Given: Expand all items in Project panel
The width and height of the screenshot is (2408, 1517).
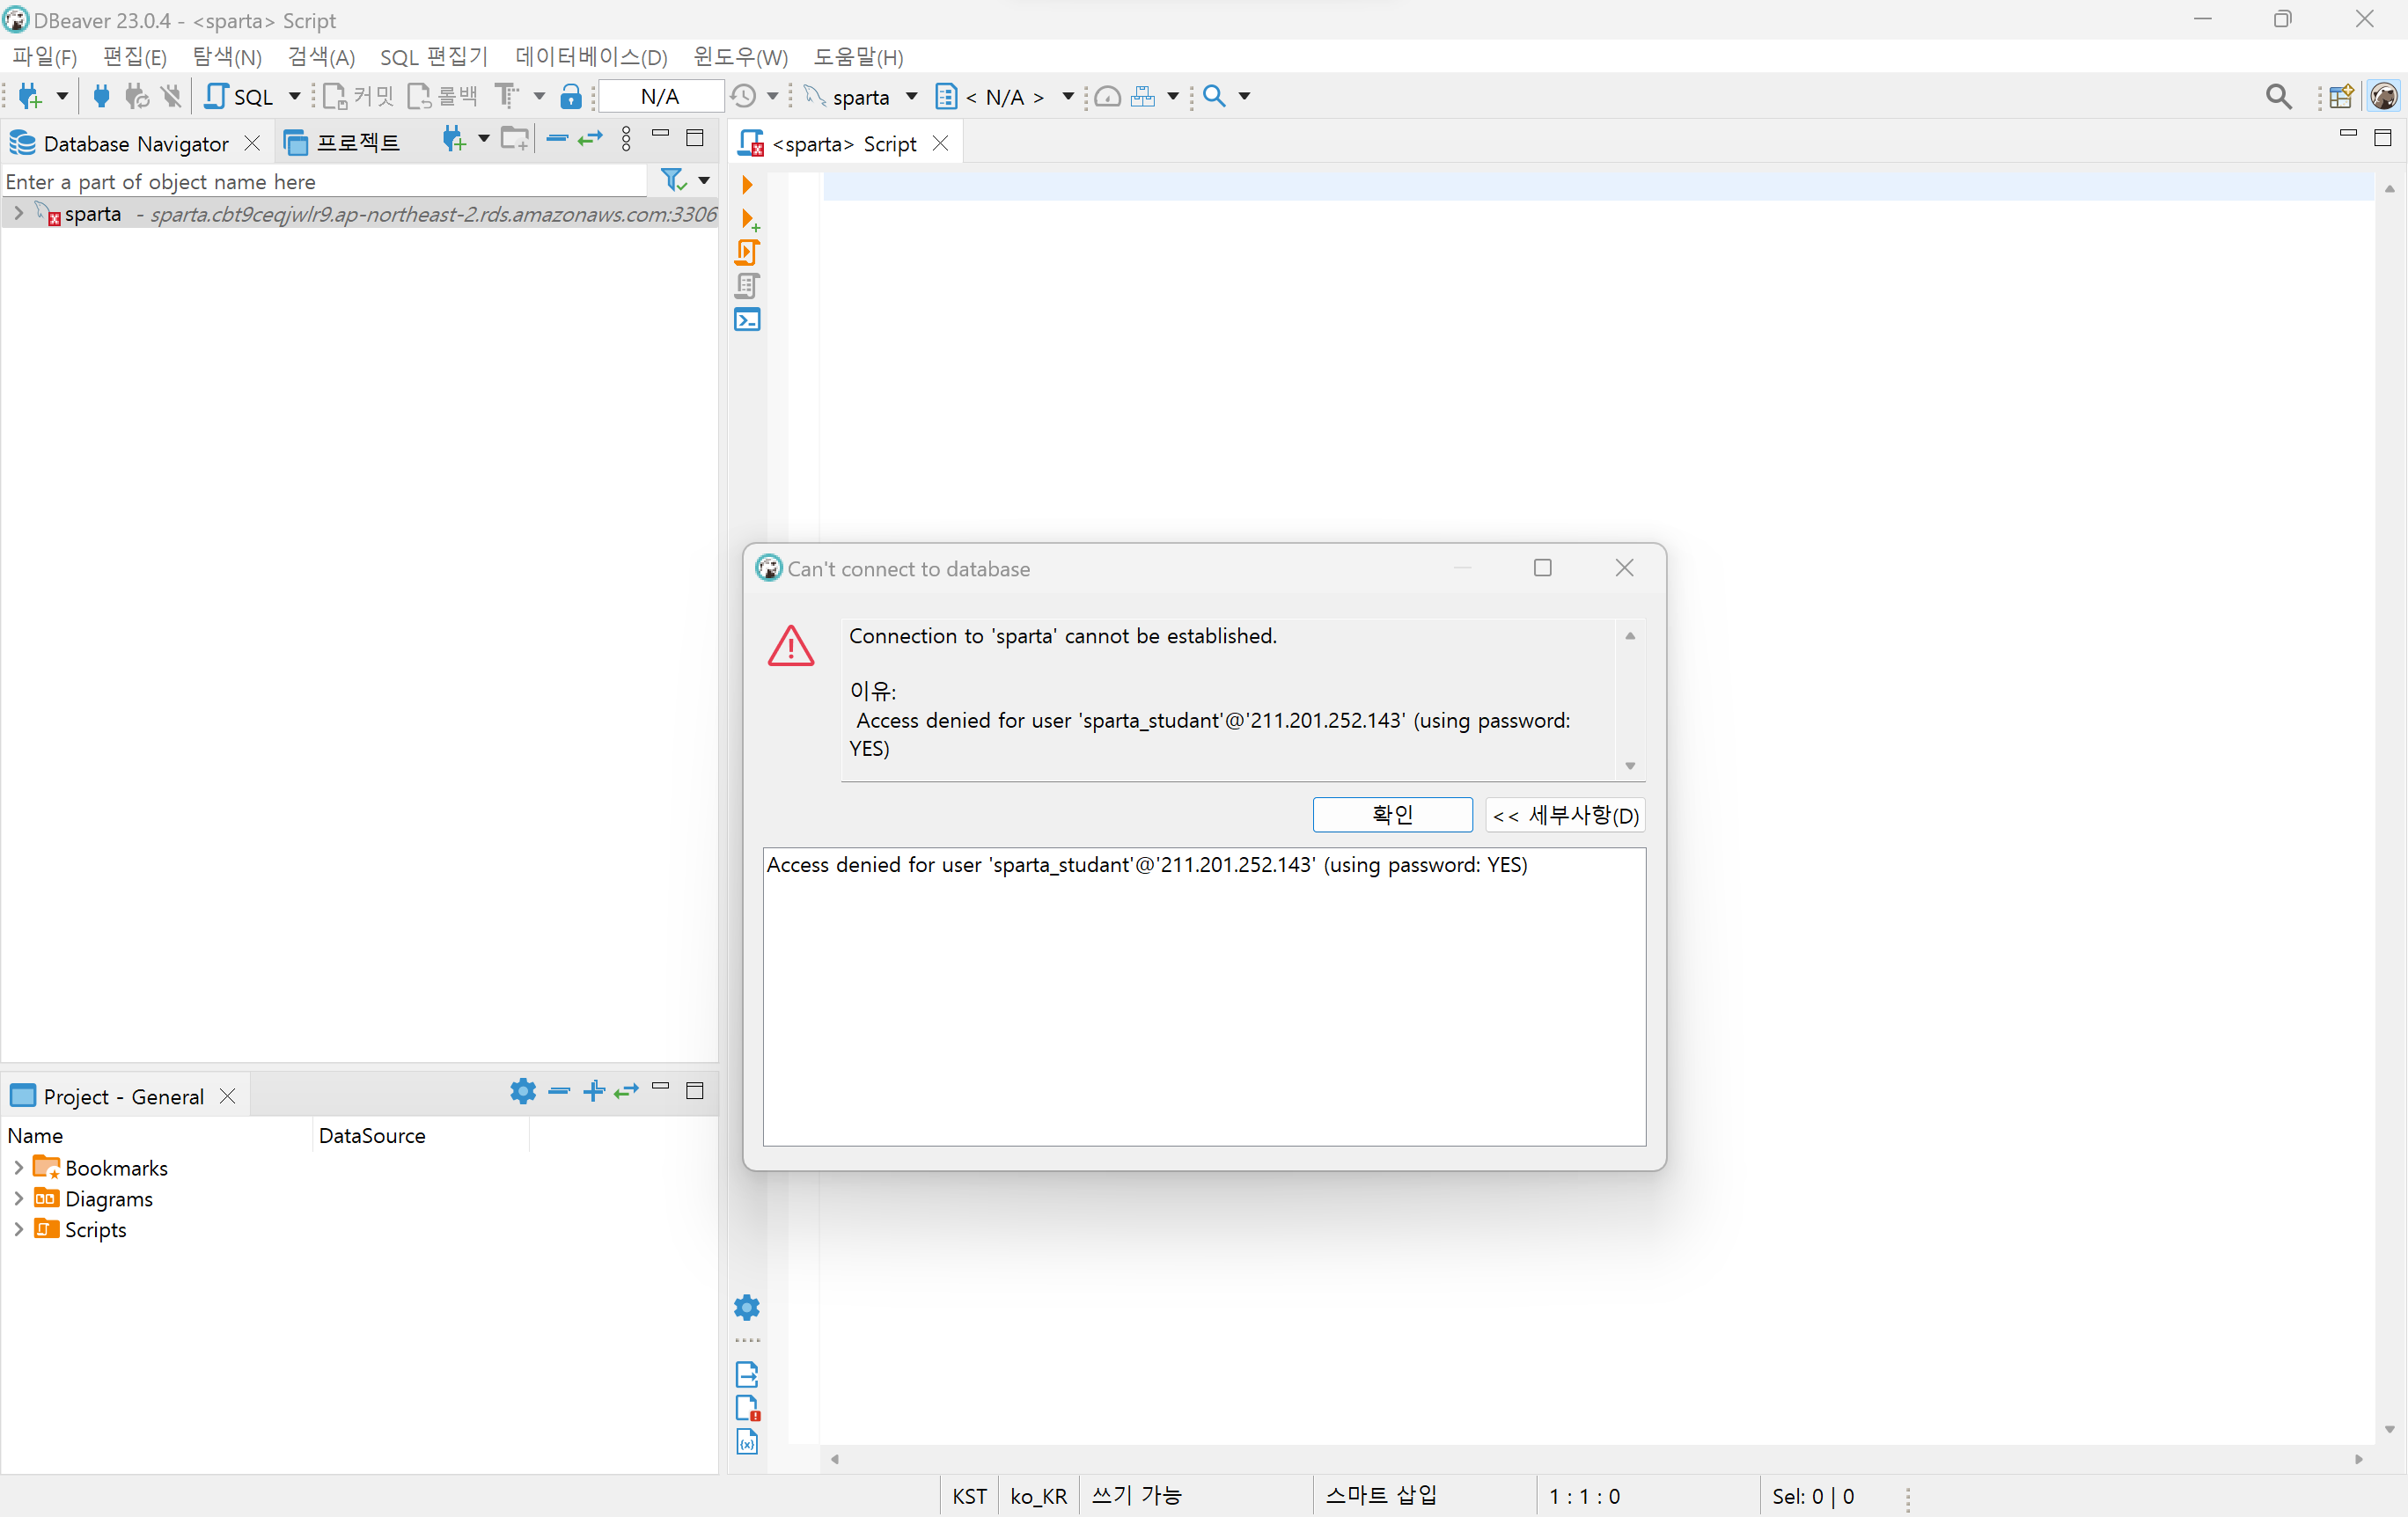Looking at the screenshot, I should (594, 1091).
